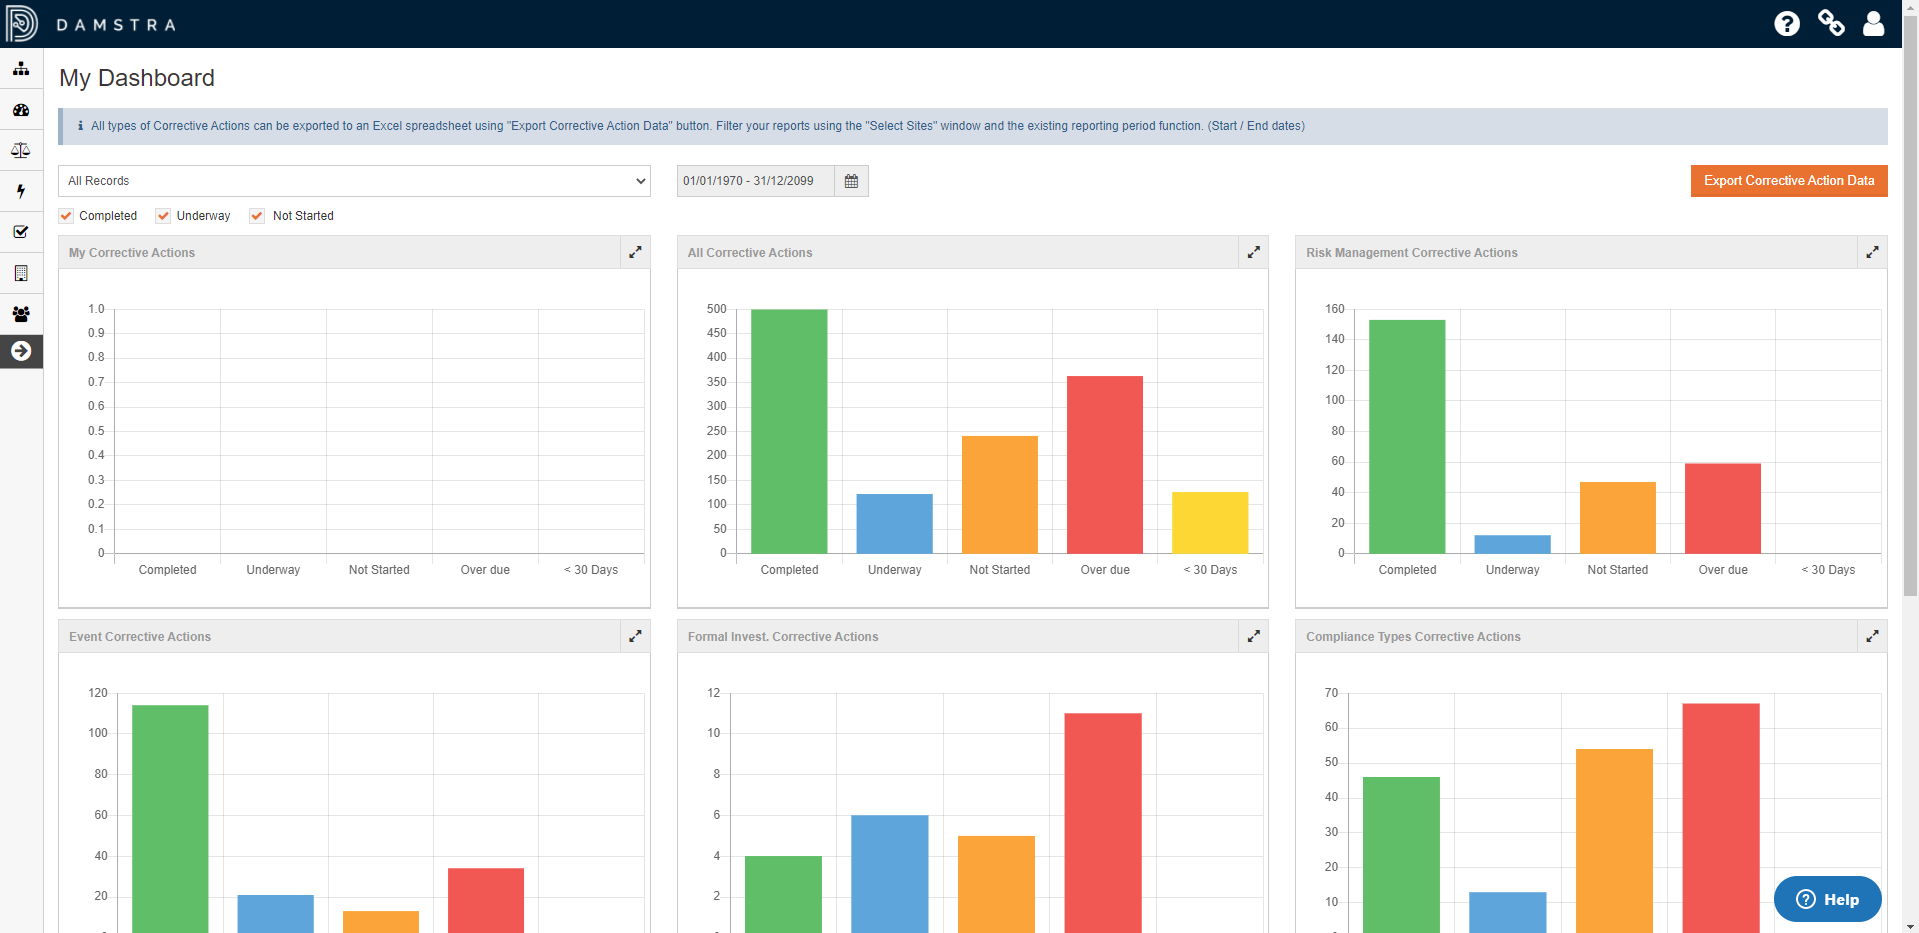1919x933 pixels.
Task: Uncheck the Not Started checkbox
Action: 256,215
